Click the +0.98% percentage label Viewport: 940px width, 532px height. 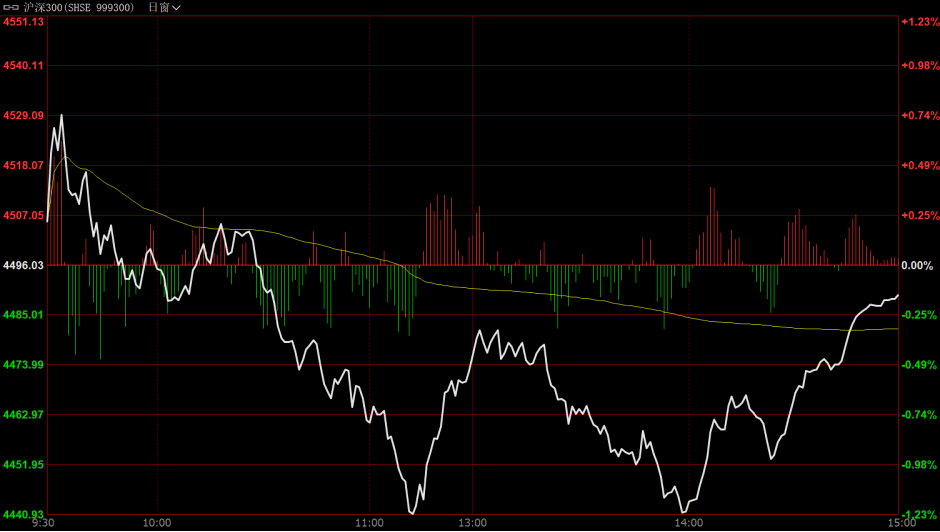(x=918, y=66)
